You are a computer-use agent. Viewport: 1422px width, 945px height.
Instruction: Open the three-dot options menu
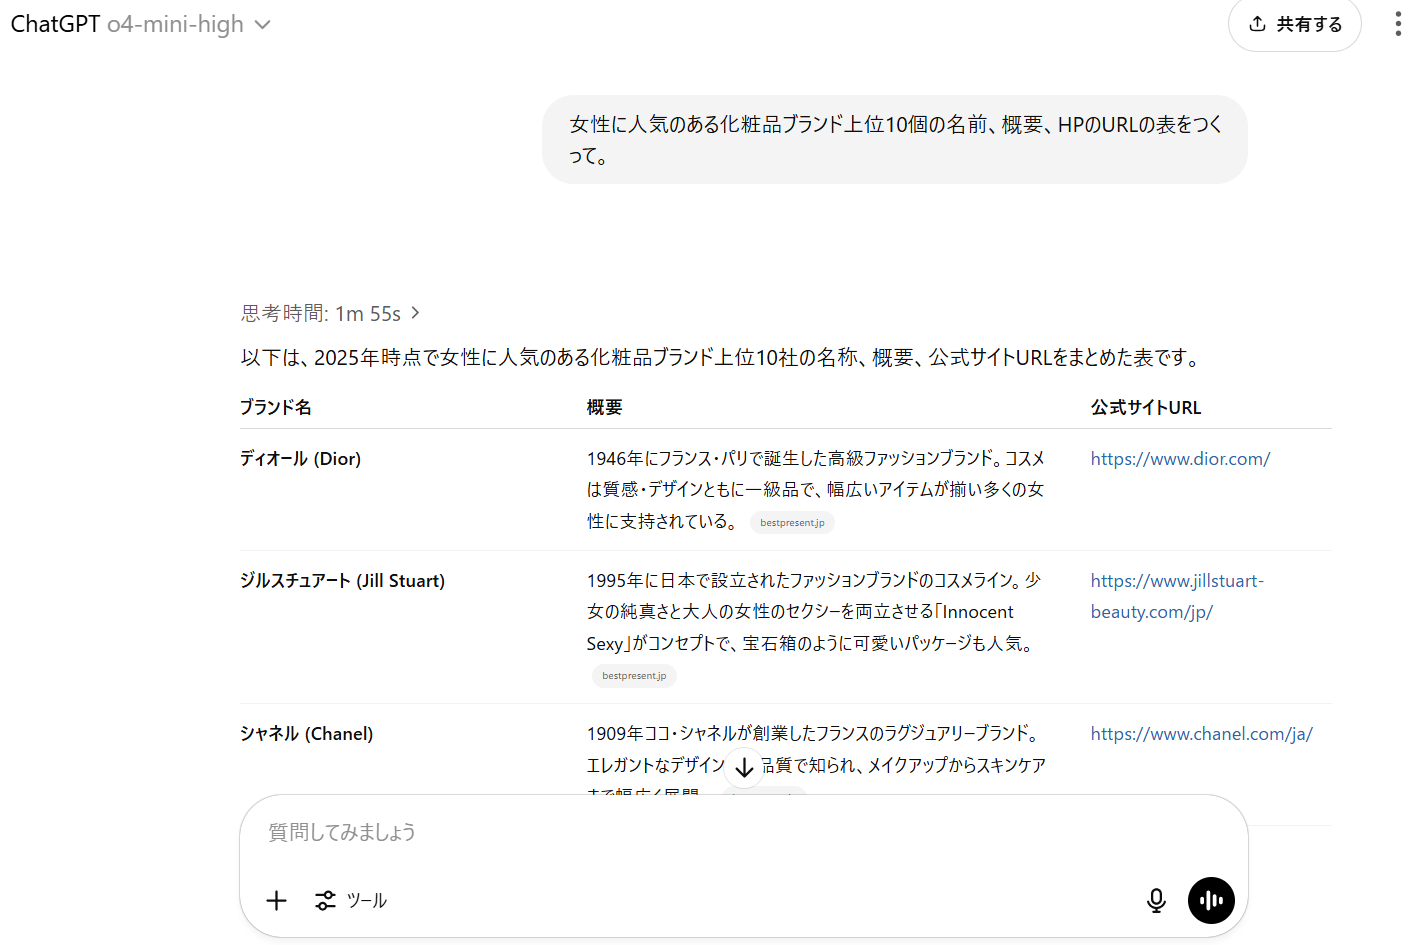click(x=1397, y=23)
